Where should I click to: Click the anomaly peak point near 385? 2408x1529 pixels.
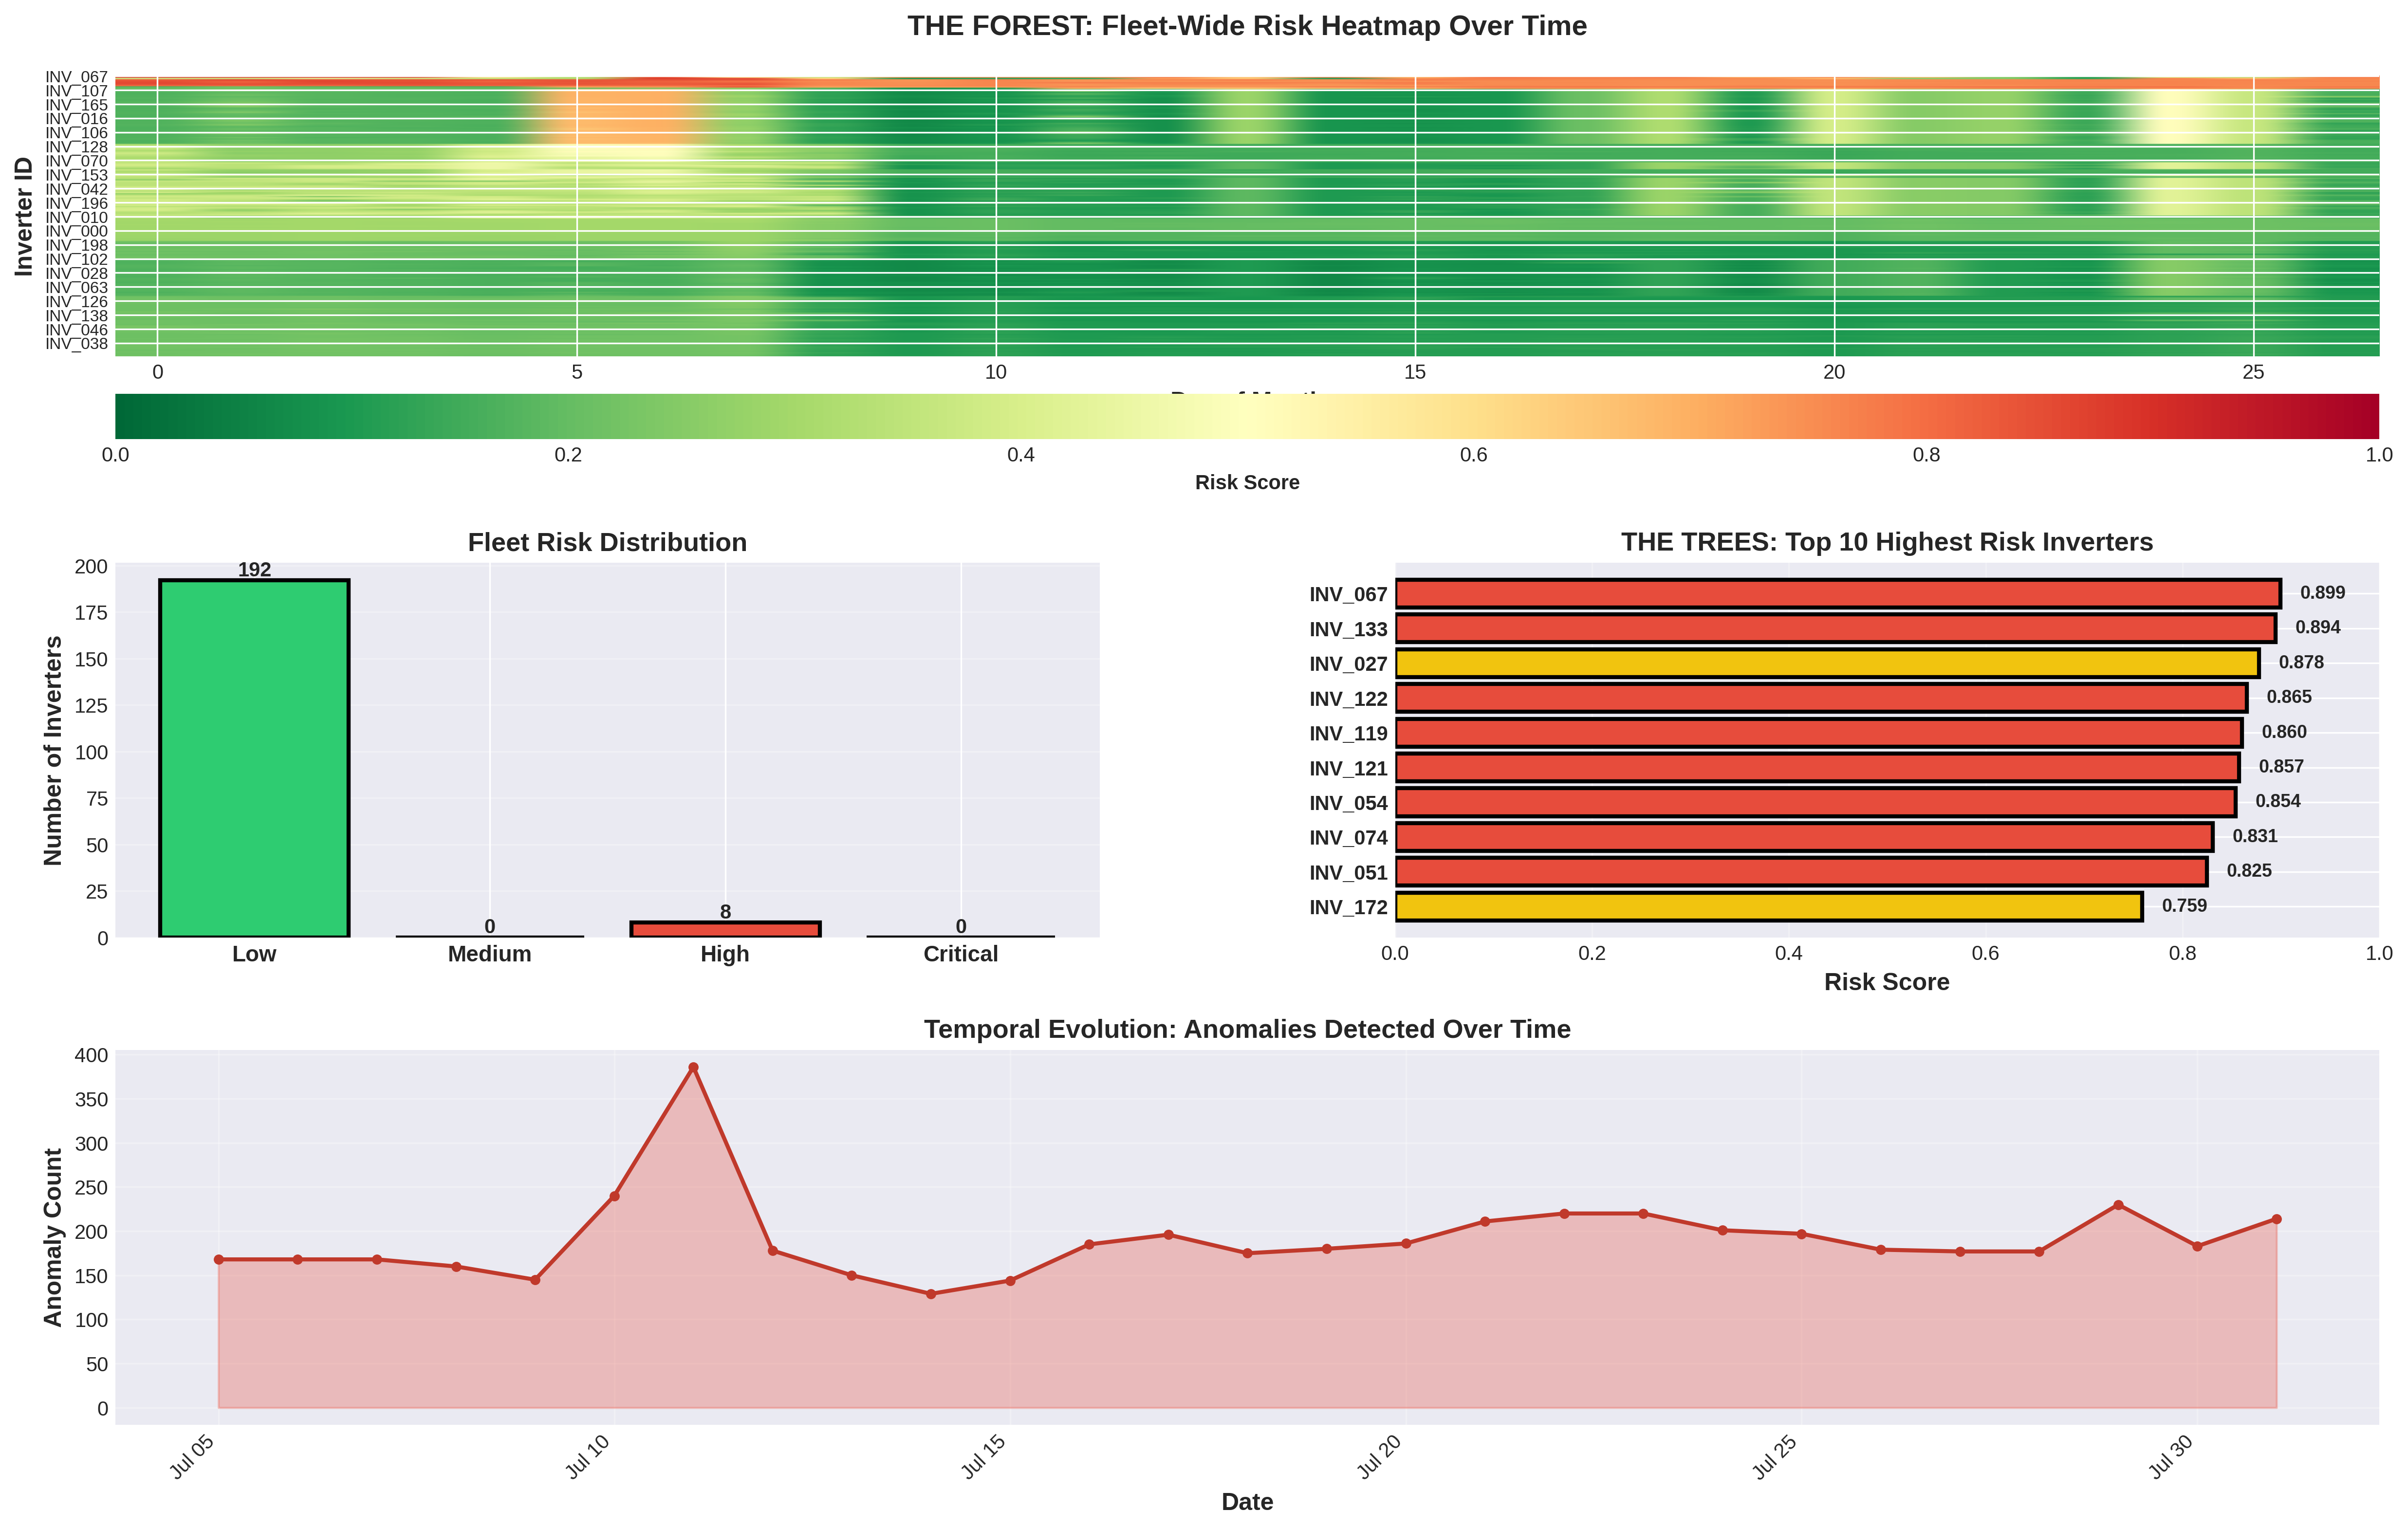(x=693, y=1068)
